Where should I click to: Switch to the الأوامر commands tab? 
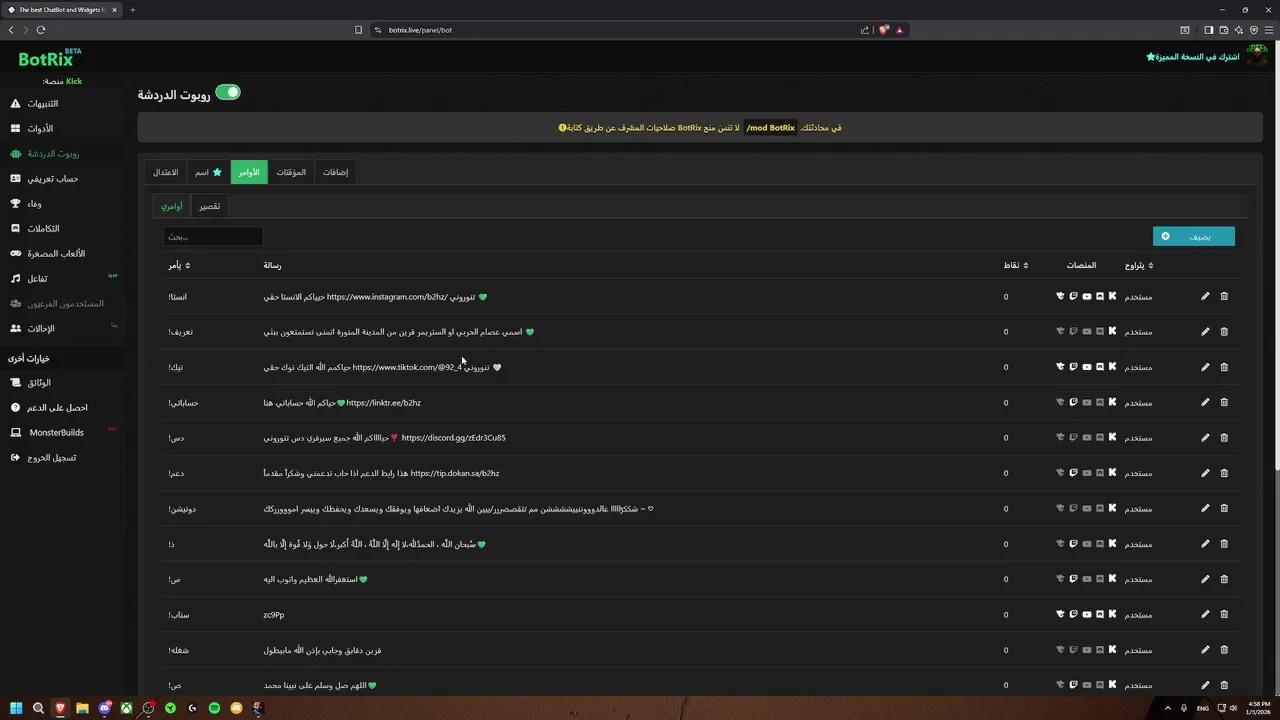coord(249,172)
